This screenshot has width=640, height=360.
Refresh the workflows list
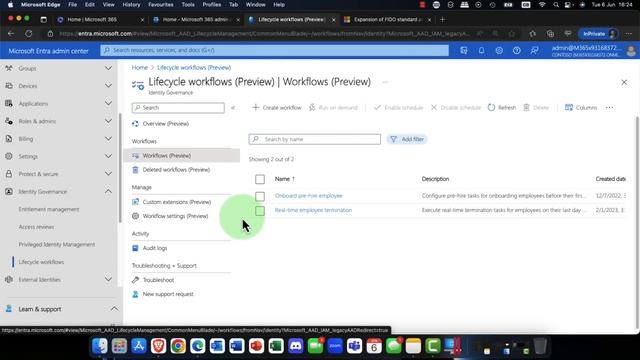click(502, 107)
